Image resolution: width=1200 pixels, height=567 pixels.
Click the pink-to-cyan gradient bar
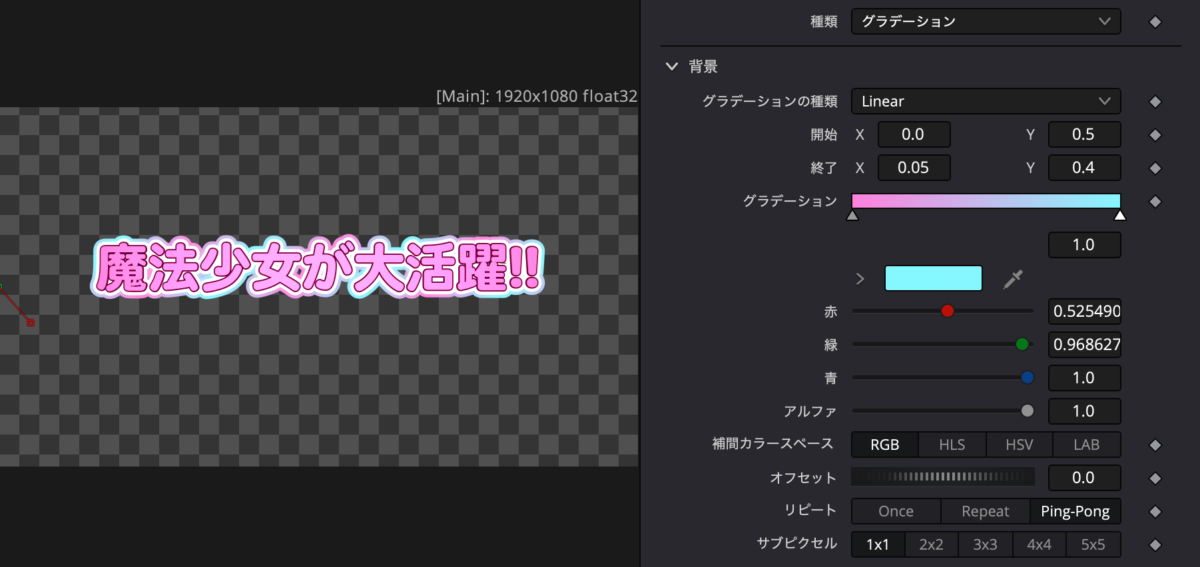click(986, 201)
